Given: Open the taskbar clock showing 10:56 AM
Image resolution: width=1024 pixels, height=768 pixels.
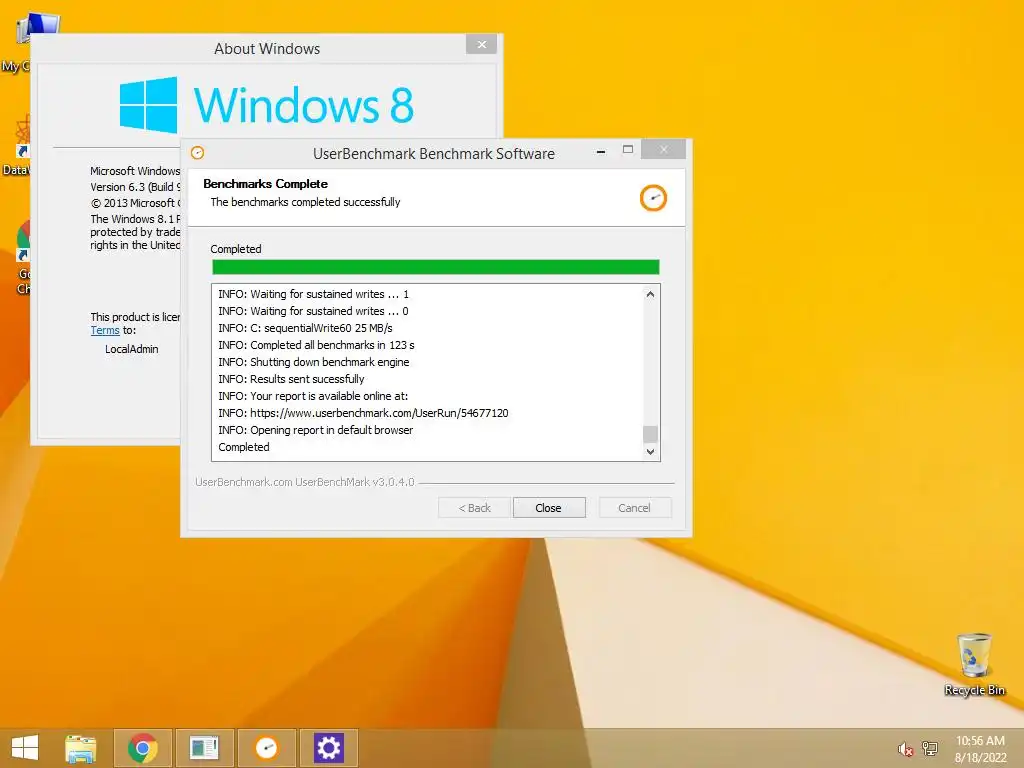Looking at the screenshot, I should tap(980, 741).
